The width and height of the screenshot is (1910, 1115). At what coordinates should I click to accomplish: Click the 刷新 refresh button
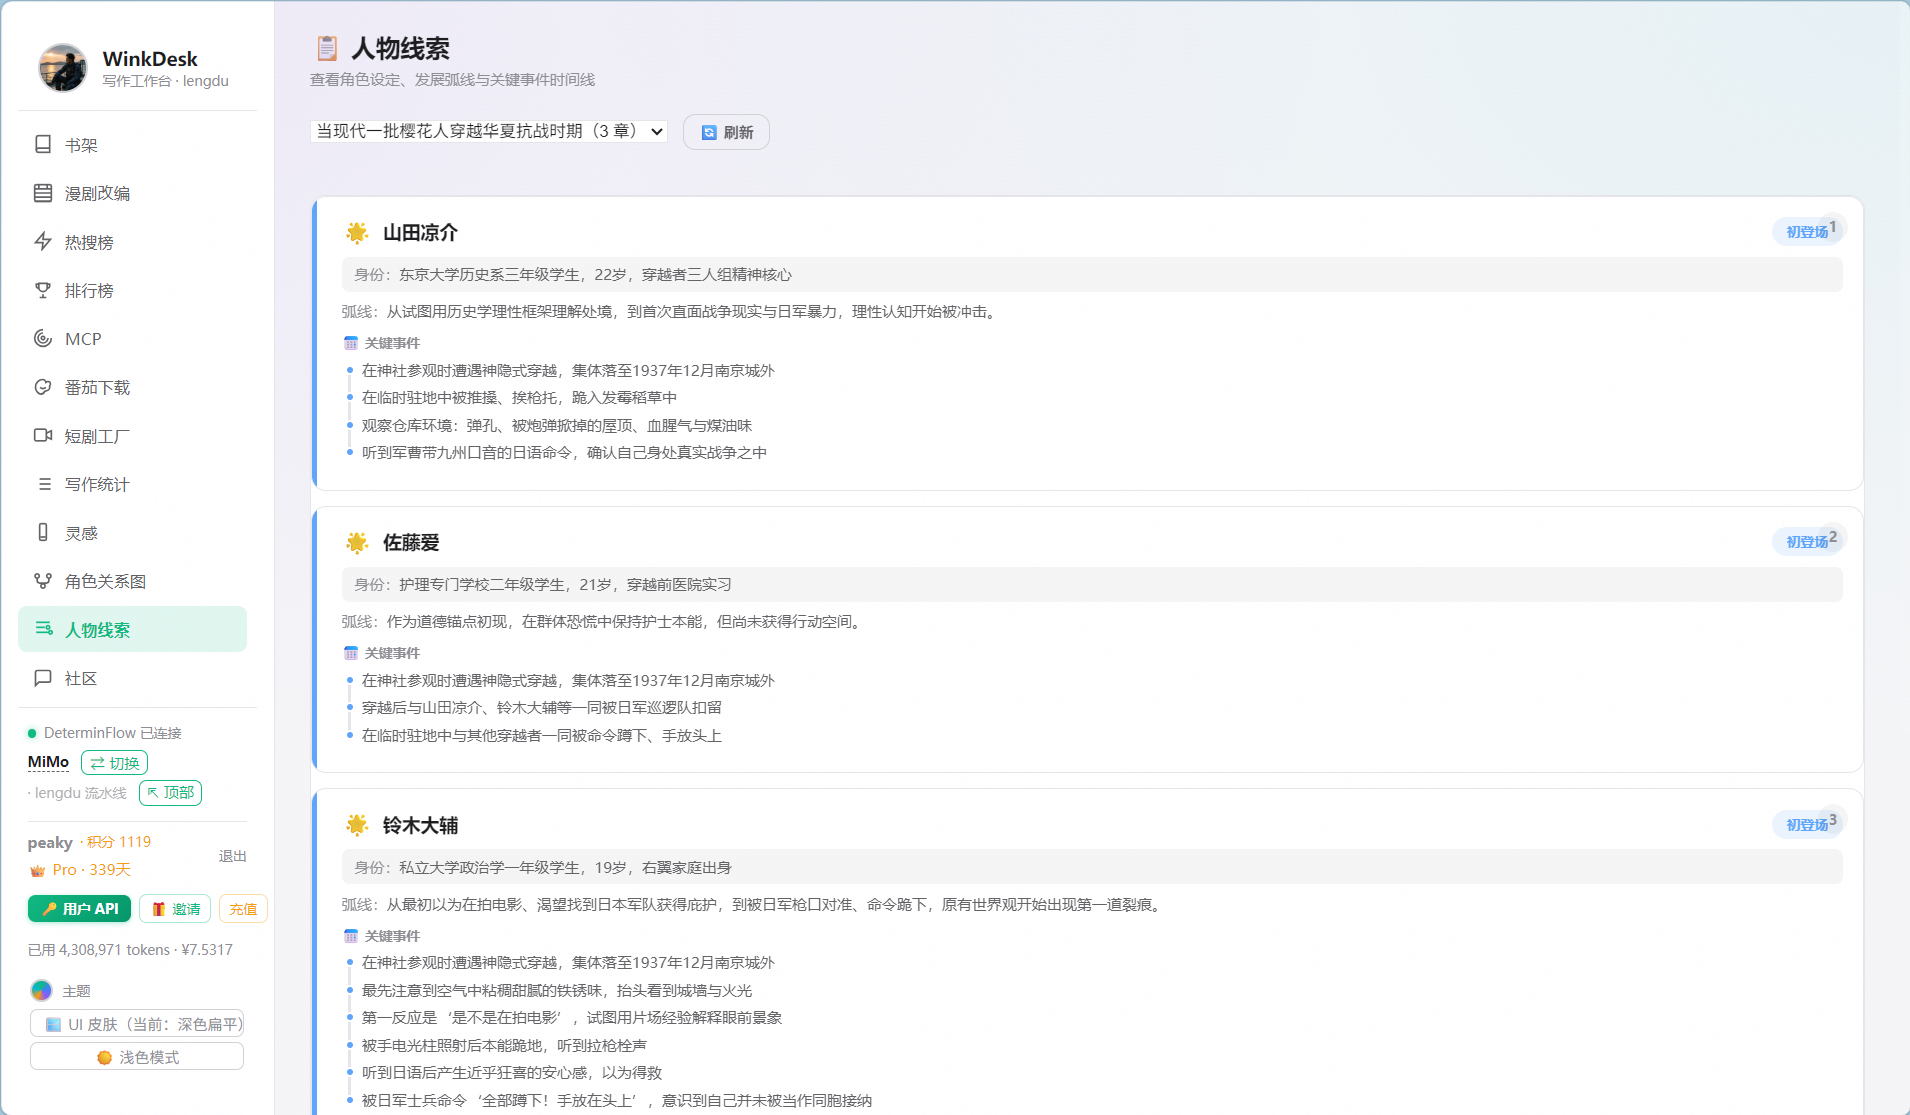[x=727, y=132]
